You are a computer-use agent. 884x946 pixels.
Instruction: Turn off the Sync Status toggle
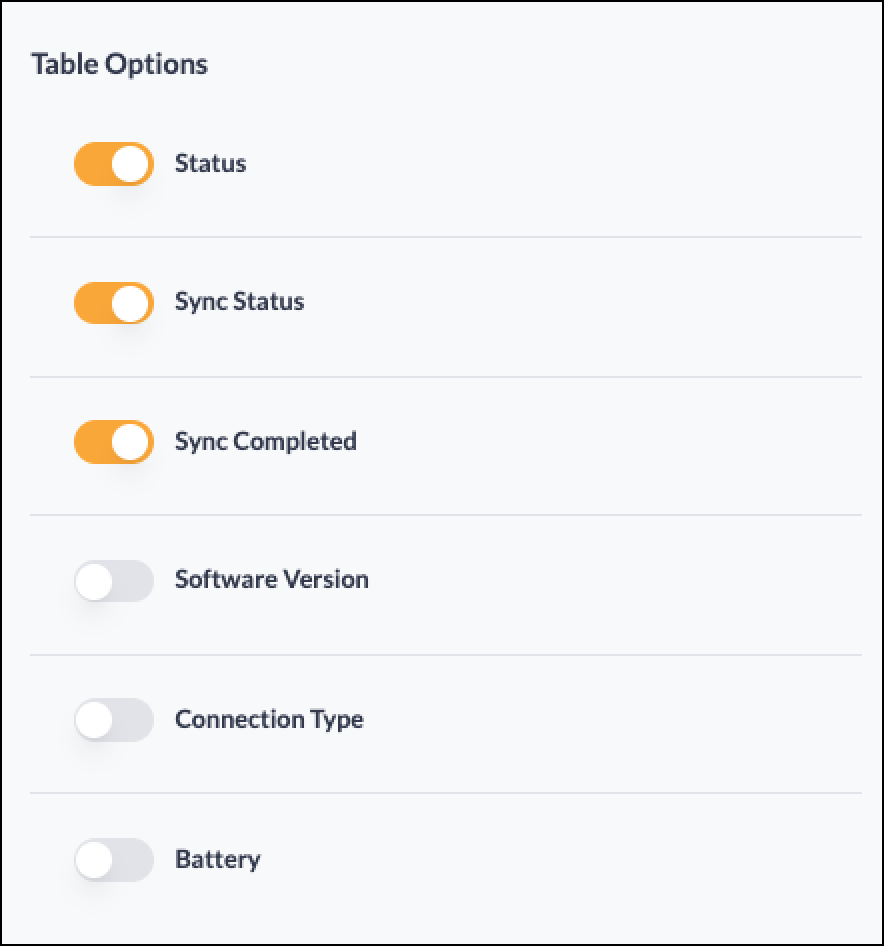click(114, 303)
